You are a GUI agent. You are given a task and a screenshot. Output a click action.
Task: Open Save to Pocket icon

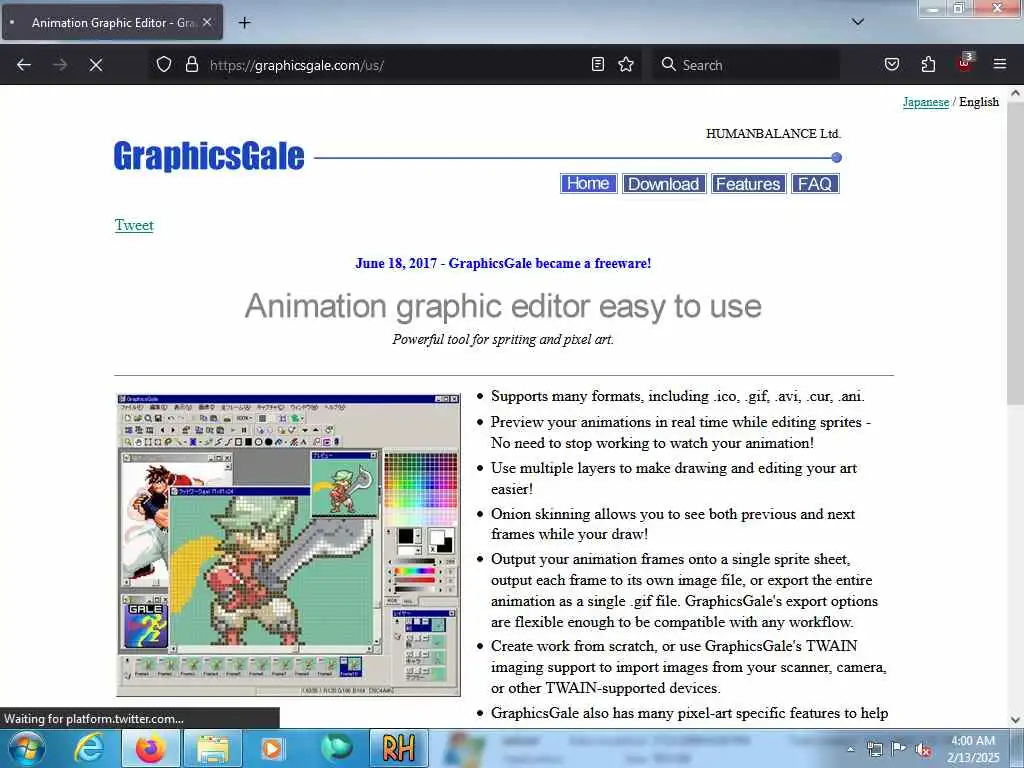pyautogui.click(x=892, y=65)
